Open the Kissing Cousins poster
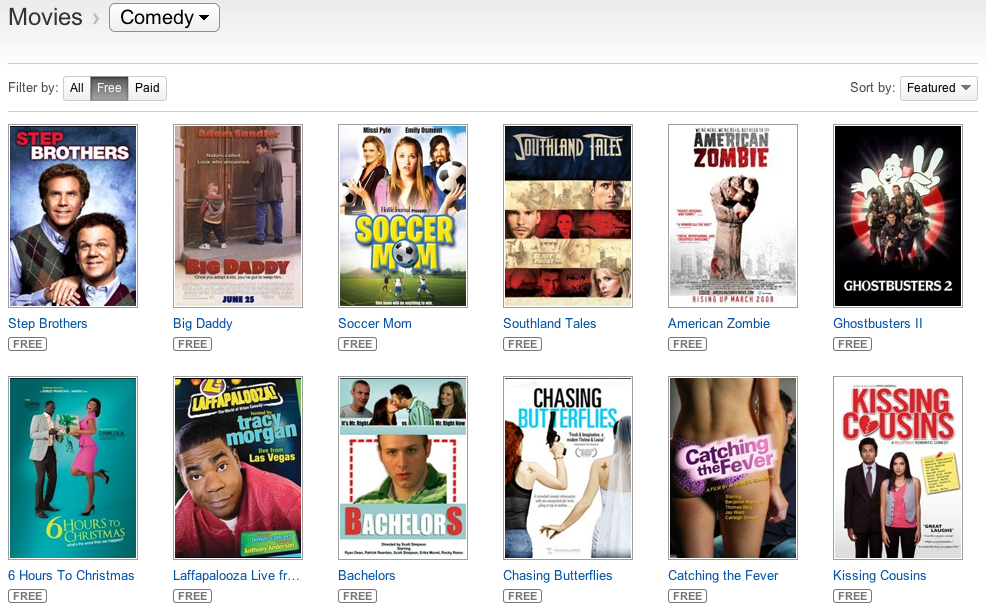Screen dimensions: 986x611 coord(898,468)
